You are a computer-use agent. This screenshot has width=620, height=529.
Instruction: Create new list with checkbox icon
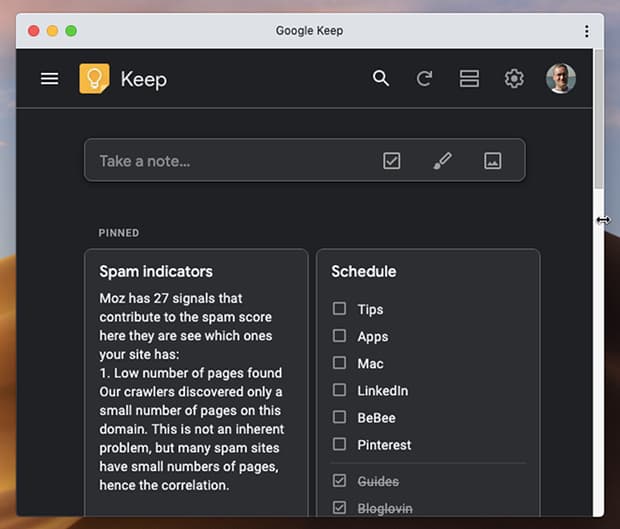pos(392,161)
